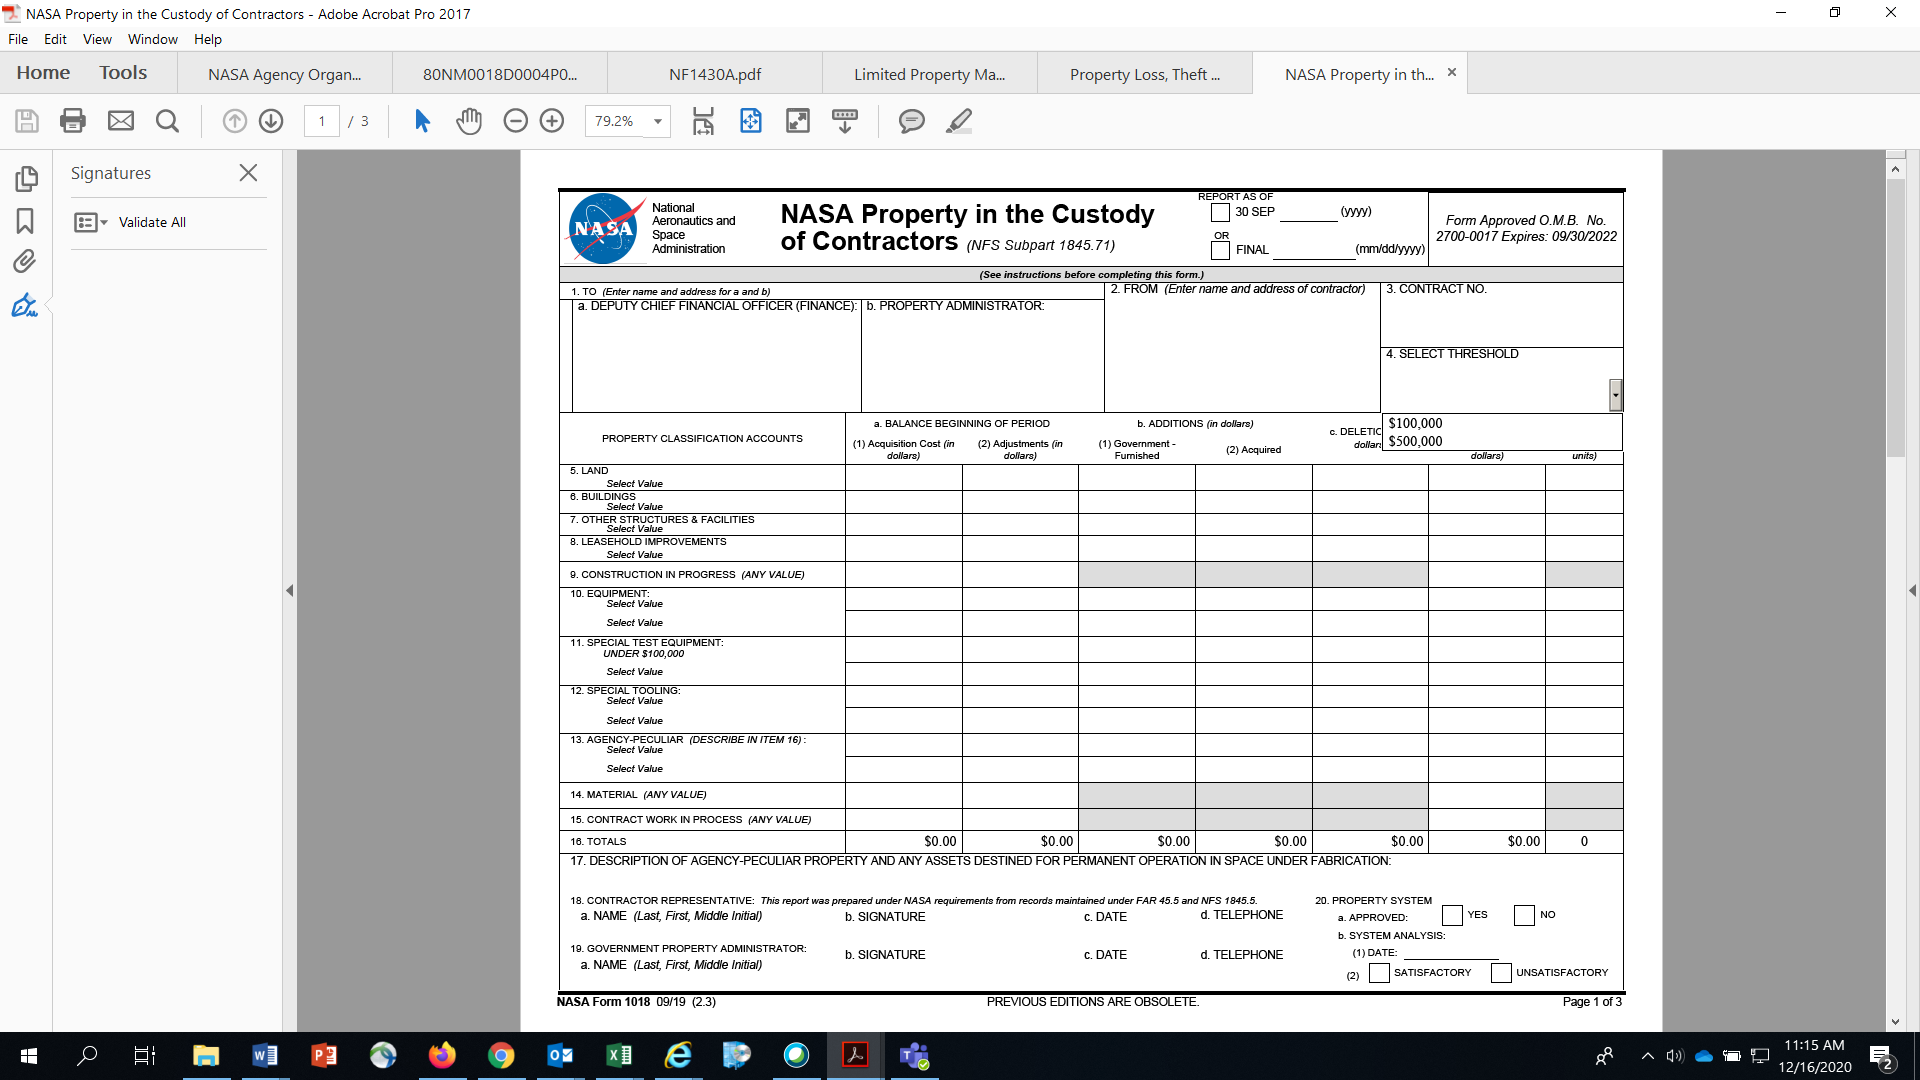Click the Send by email envelope icon

(121, 121)
